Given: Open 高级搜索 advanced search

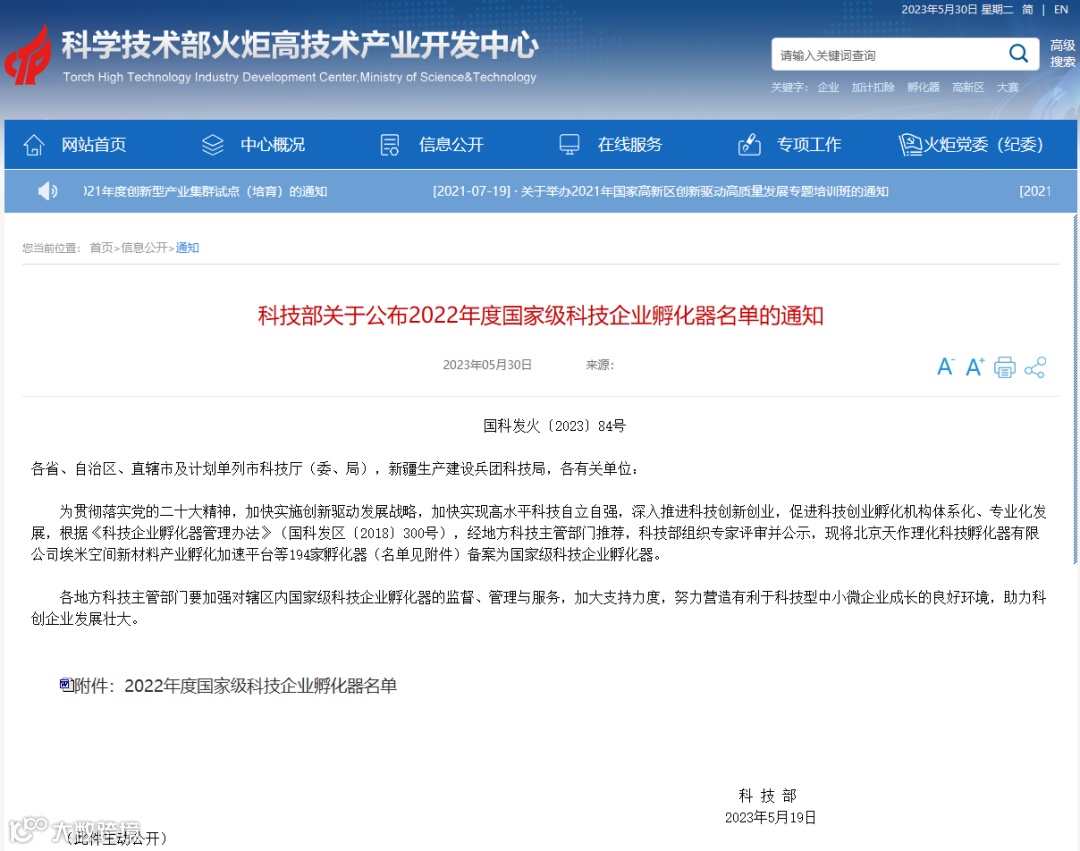Looking at the screenshot, I should (1062, 54).
